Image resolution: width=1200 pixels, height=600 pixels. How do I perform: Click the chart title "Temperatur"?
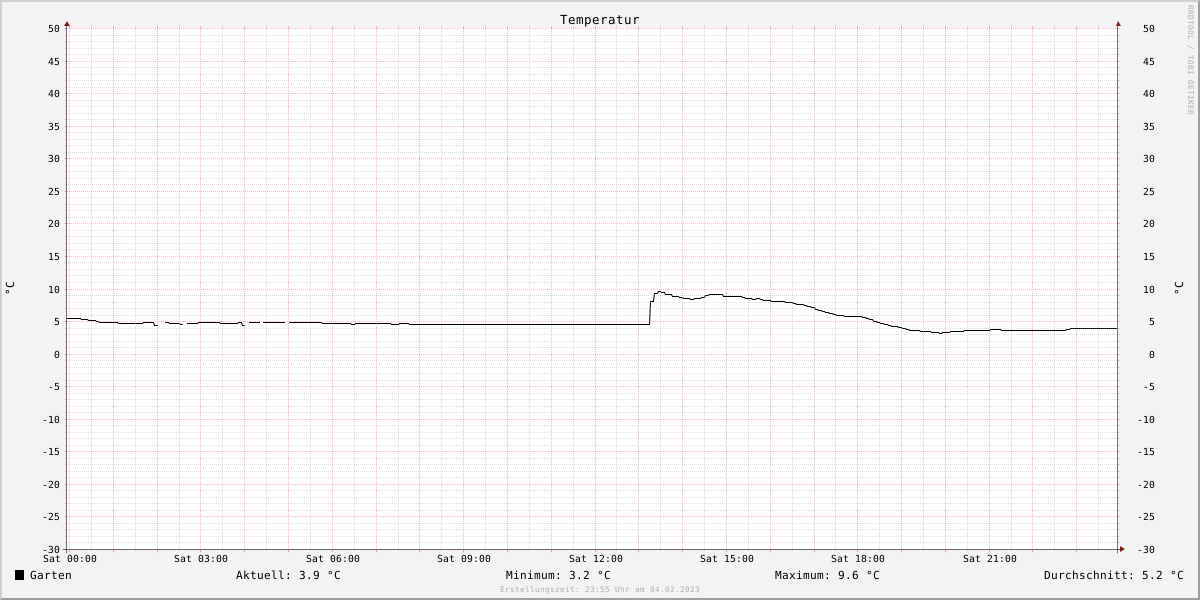coord(600,20)
